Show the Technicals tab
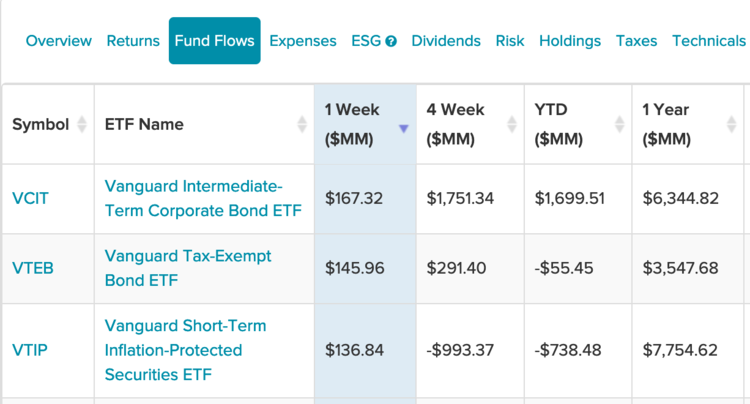This screenshot has width=750, height=404. point(709,41)
